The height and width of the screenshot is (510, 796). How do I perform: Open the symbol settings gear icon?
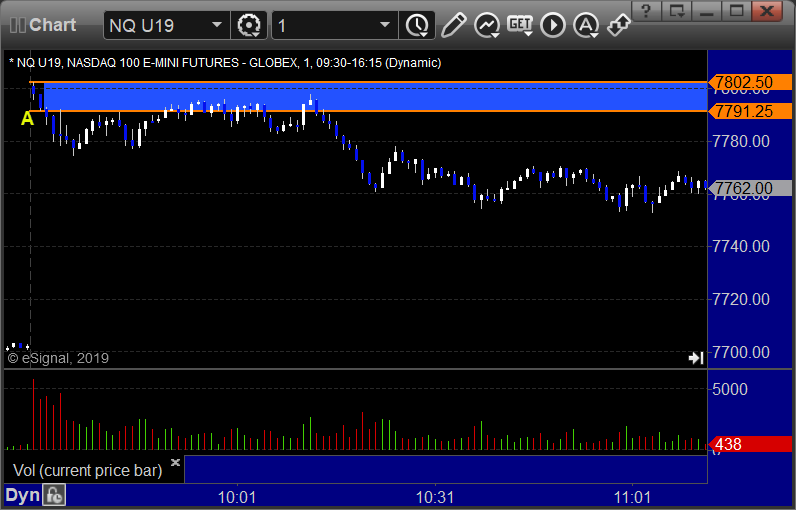[249, 25]
